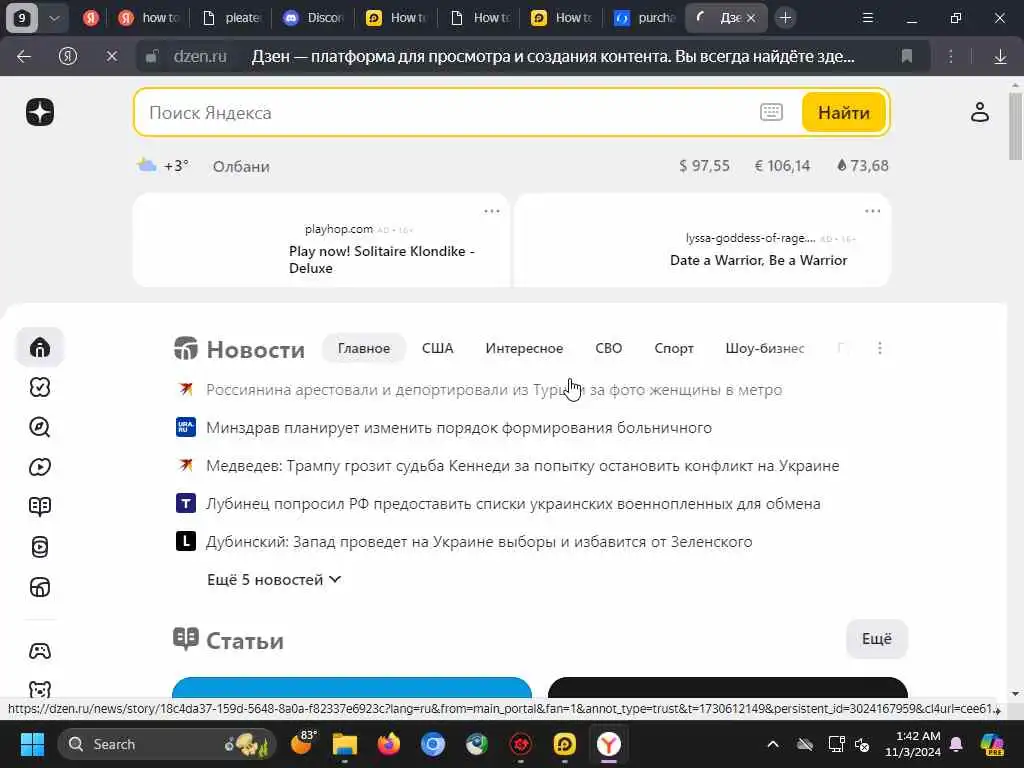Open File Explorer from taskbar
1024x768 pixels.
(x=345, y=744)
